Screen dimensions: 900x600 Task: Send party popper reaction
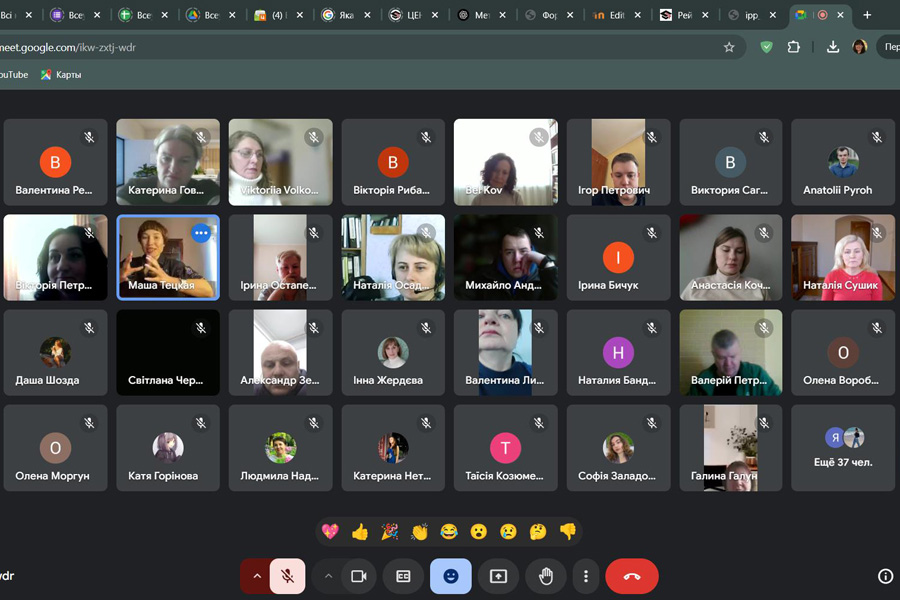(x=390, y=532)
